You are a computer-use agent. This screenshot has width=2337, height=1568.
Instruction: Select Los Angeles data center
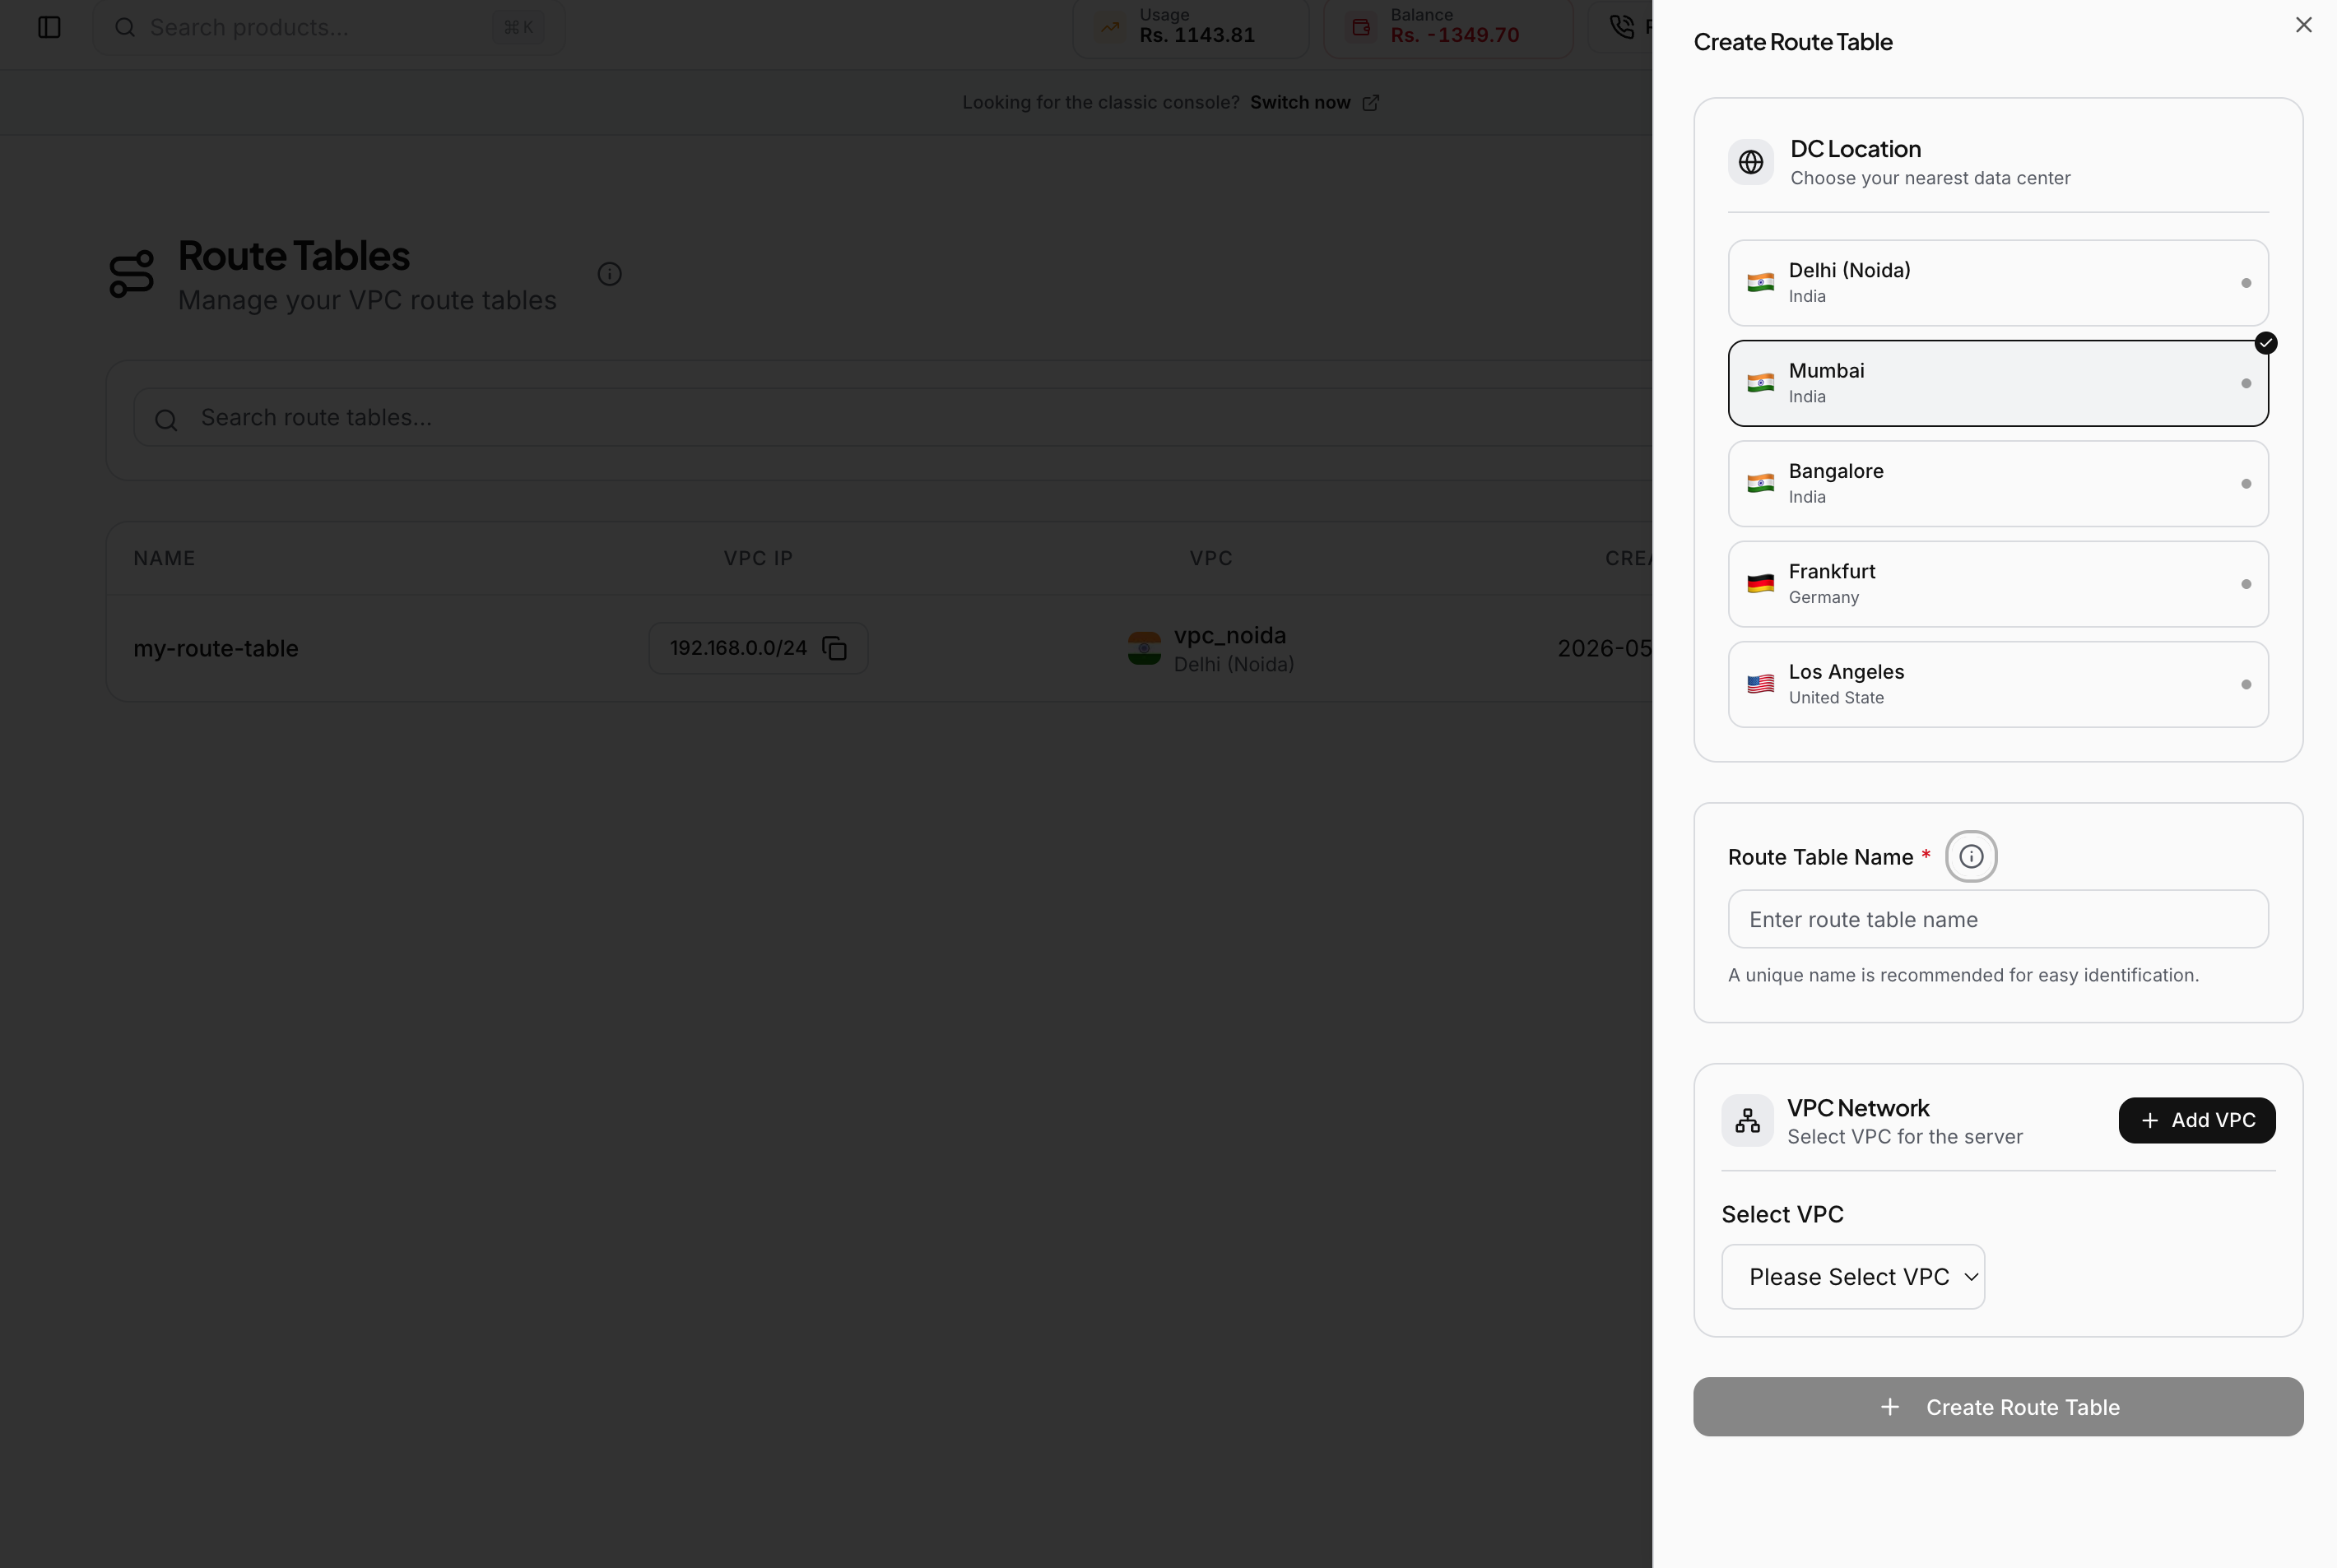click(x=1997, y=684)
